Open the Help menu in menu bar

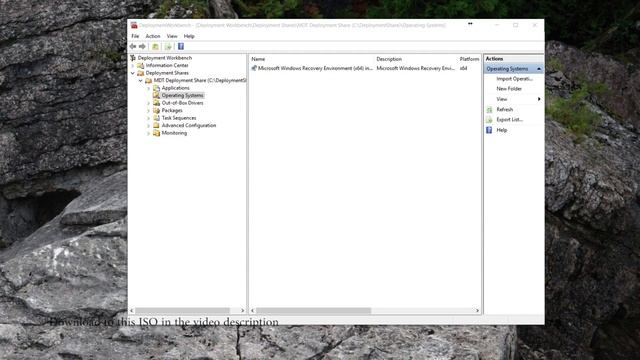coord(189,36)
